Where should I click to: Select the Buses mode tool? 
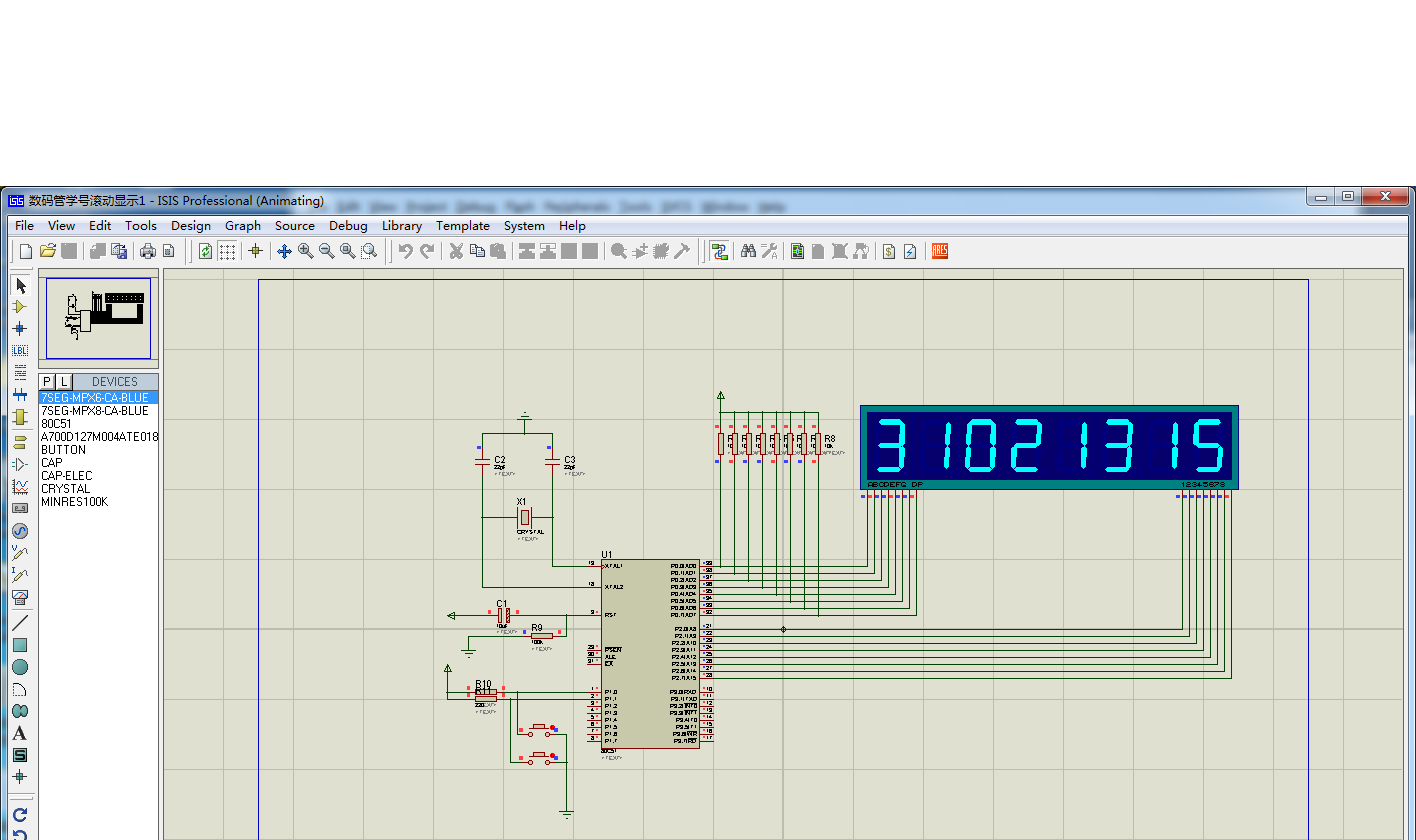click(20, 395)
